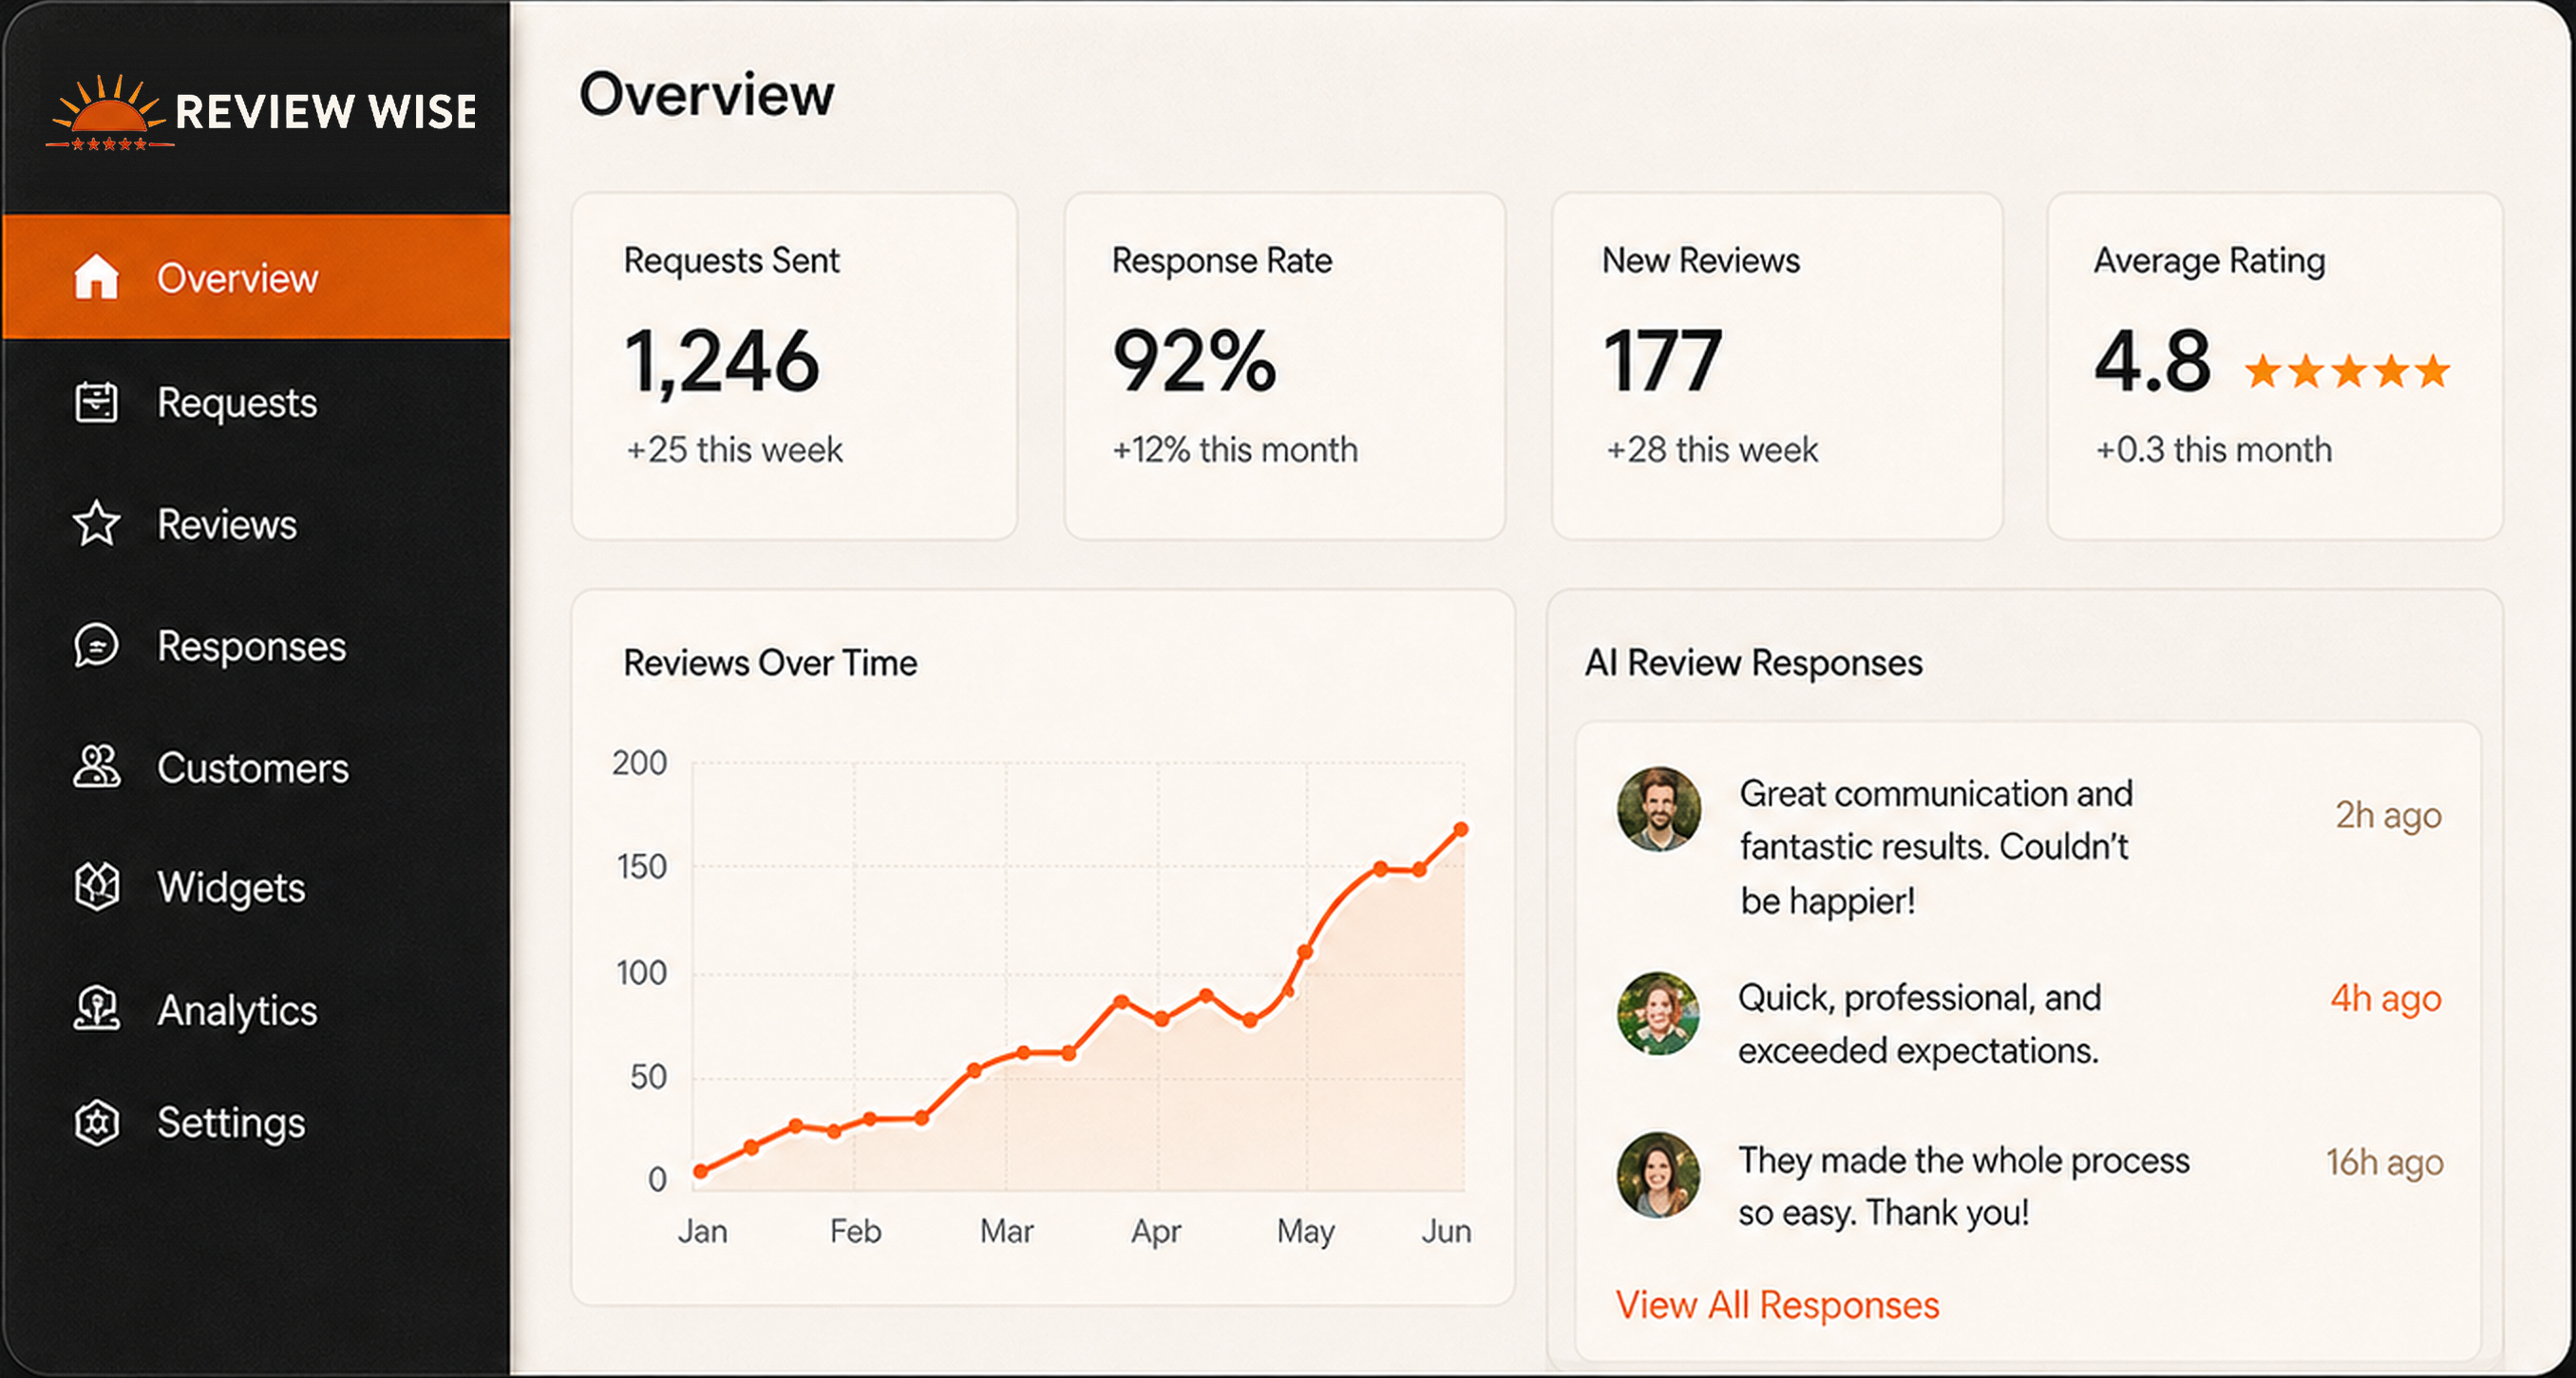Click the 'Mar' axis label
This screenshot has height=1378, width=2576.
point(1006,1230)
